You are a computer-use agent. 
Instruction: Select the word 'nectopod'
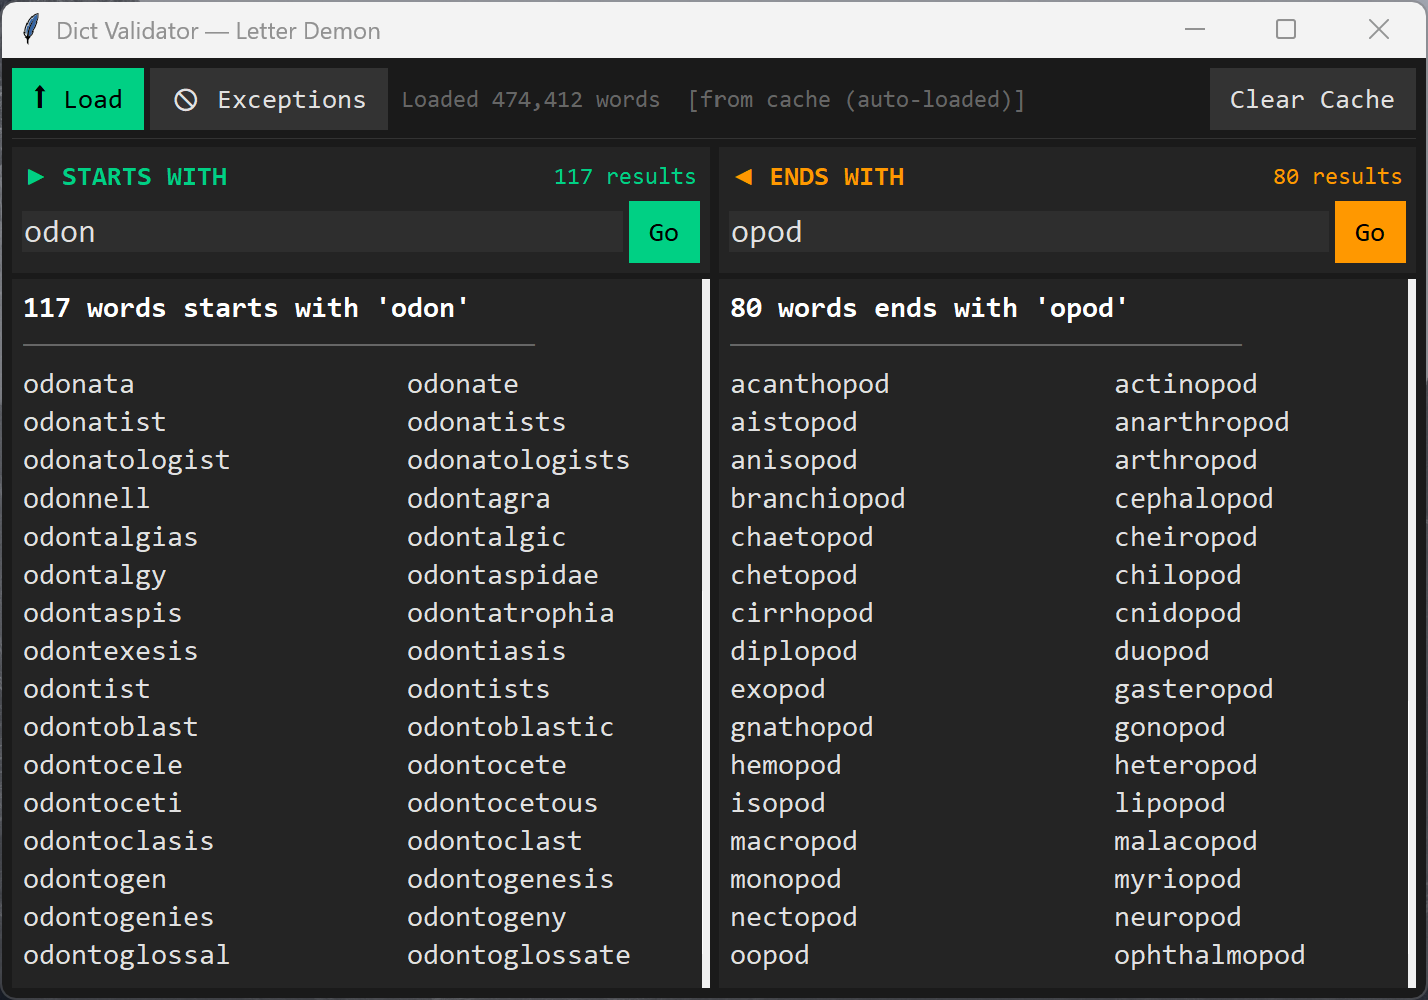coord(794,916)
